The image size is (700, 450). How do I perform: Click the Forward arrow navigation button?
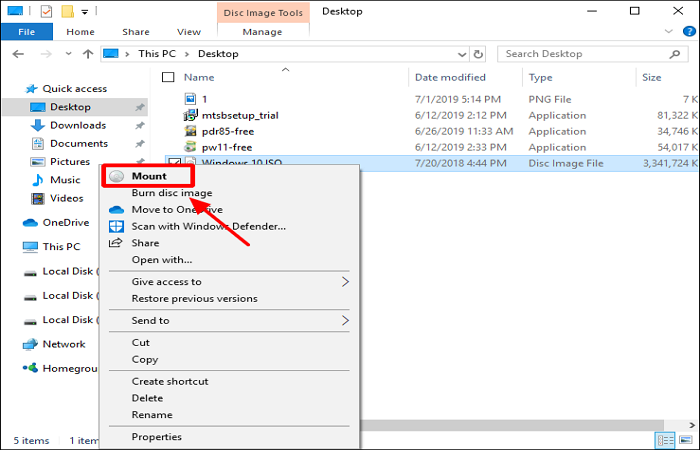tap(46, 54)
